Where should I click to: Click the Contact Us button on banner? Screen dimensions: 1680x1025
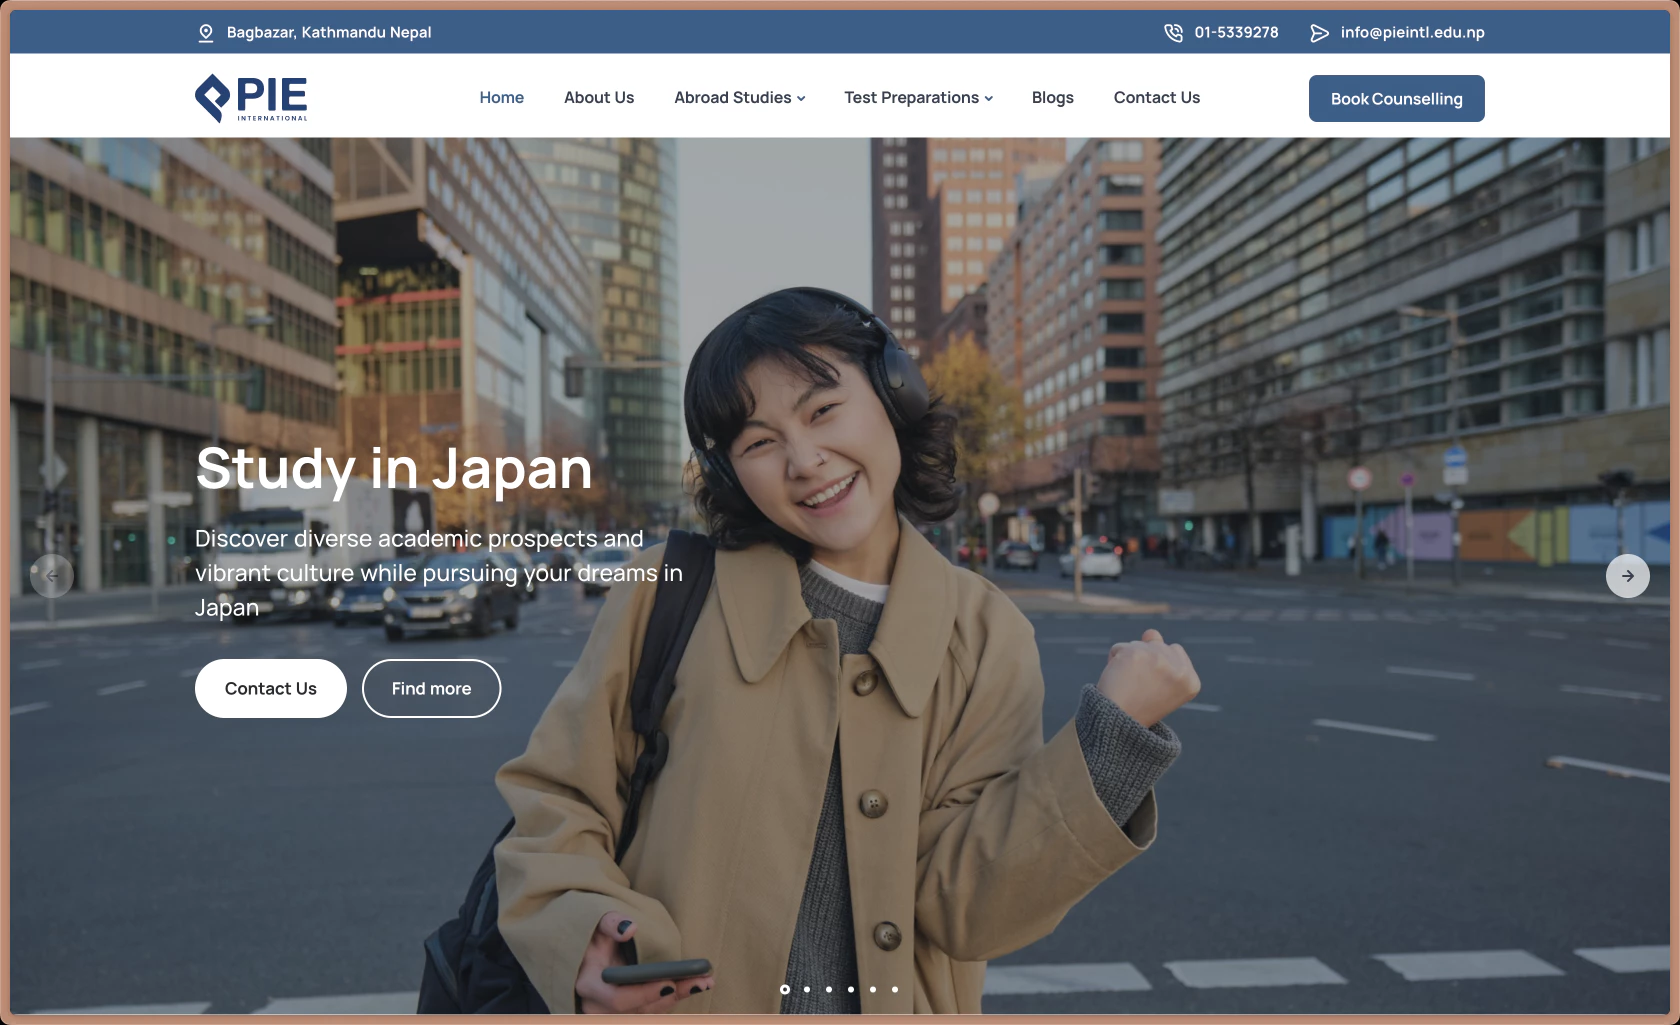click(x=270, y=688)
